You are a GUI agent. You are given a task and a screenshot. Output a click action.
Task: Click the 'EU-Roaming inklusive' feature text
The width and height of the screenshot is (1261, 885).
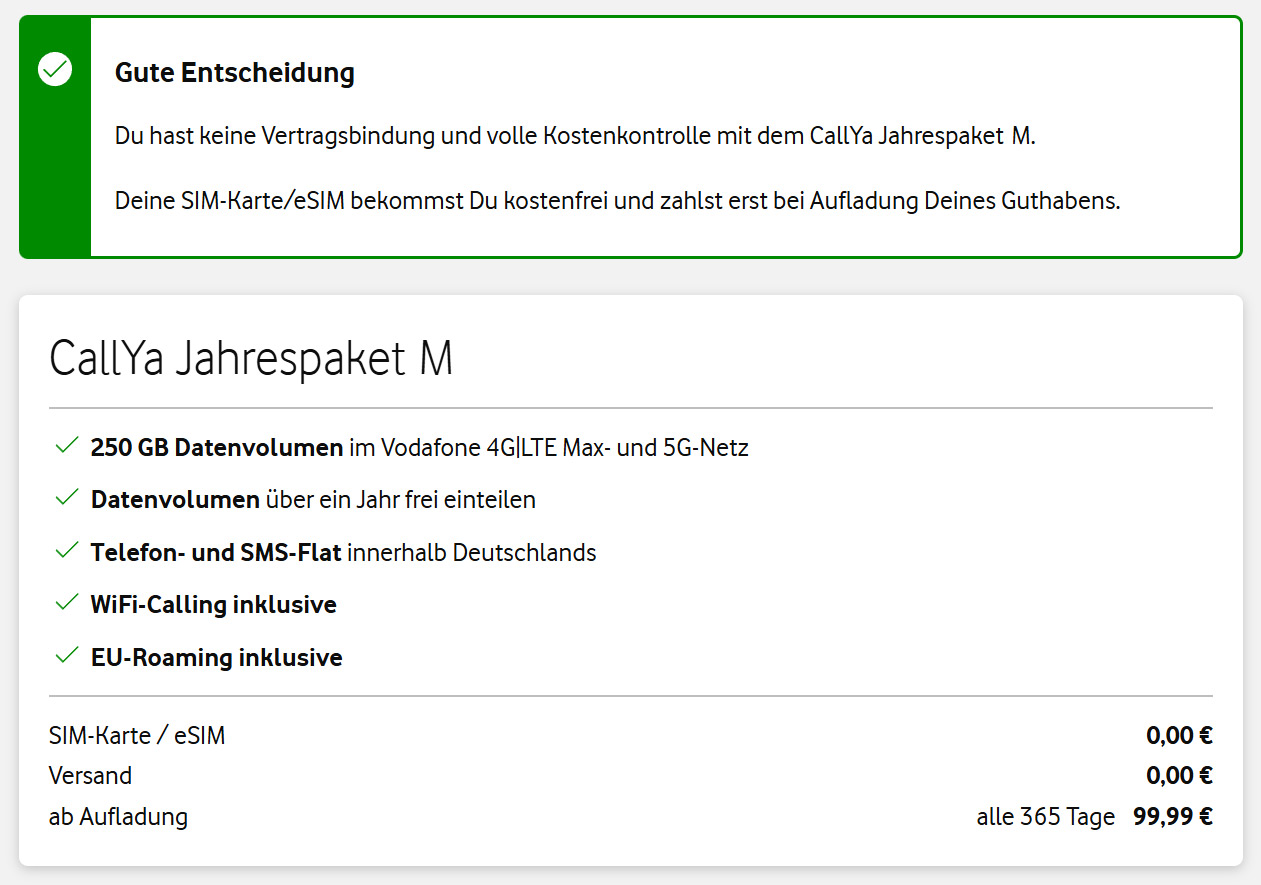[x=216, y=657]
